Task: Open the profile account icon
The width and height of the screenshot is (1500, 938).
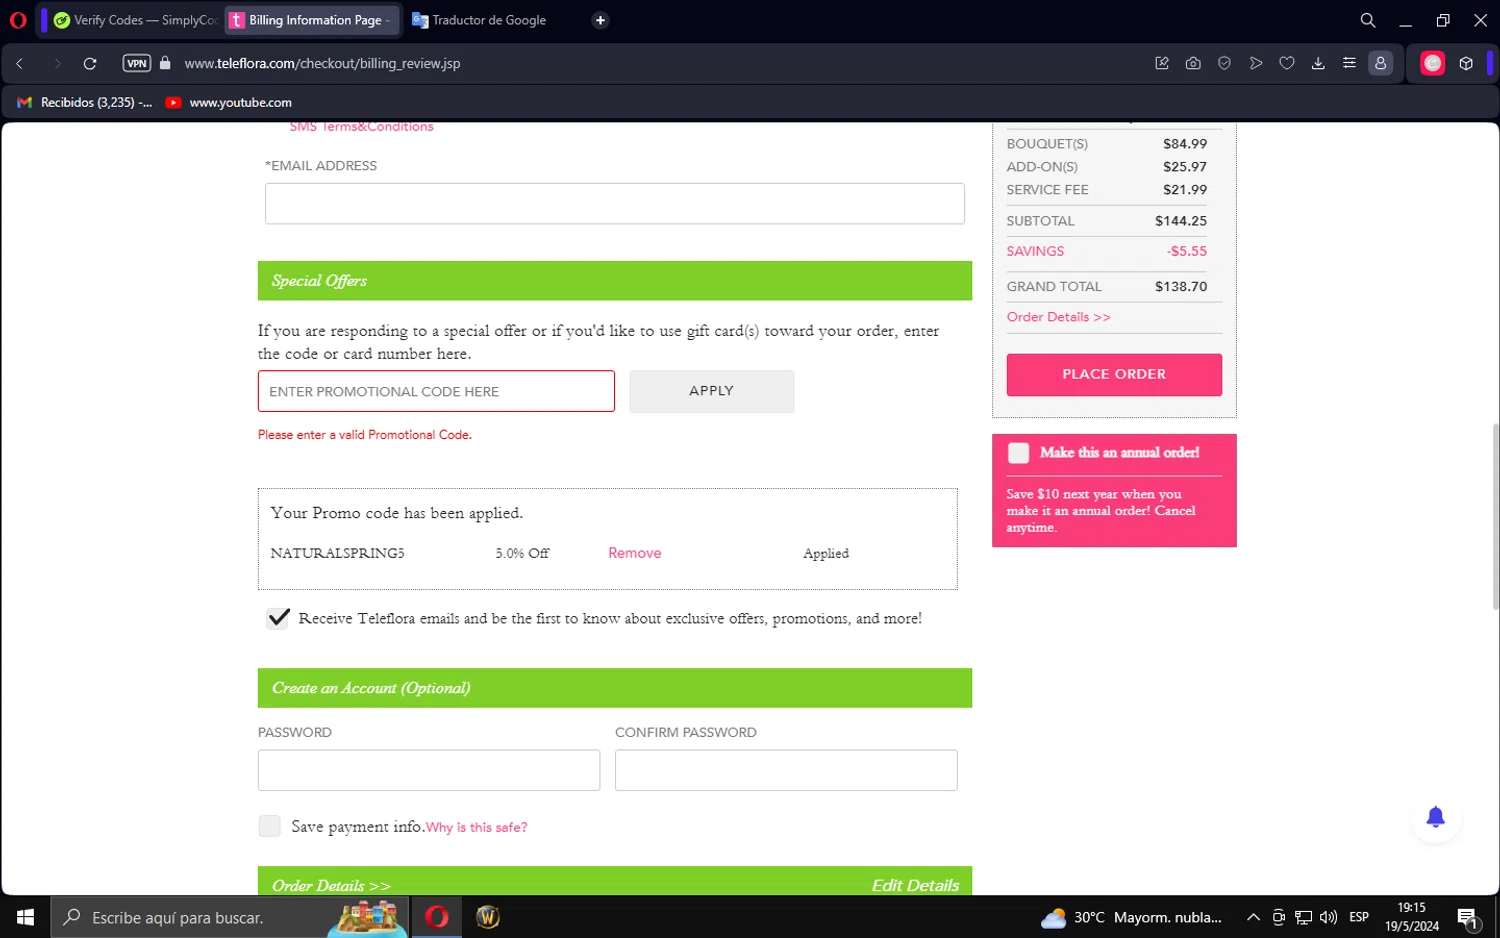Action: coord(1381,63)
